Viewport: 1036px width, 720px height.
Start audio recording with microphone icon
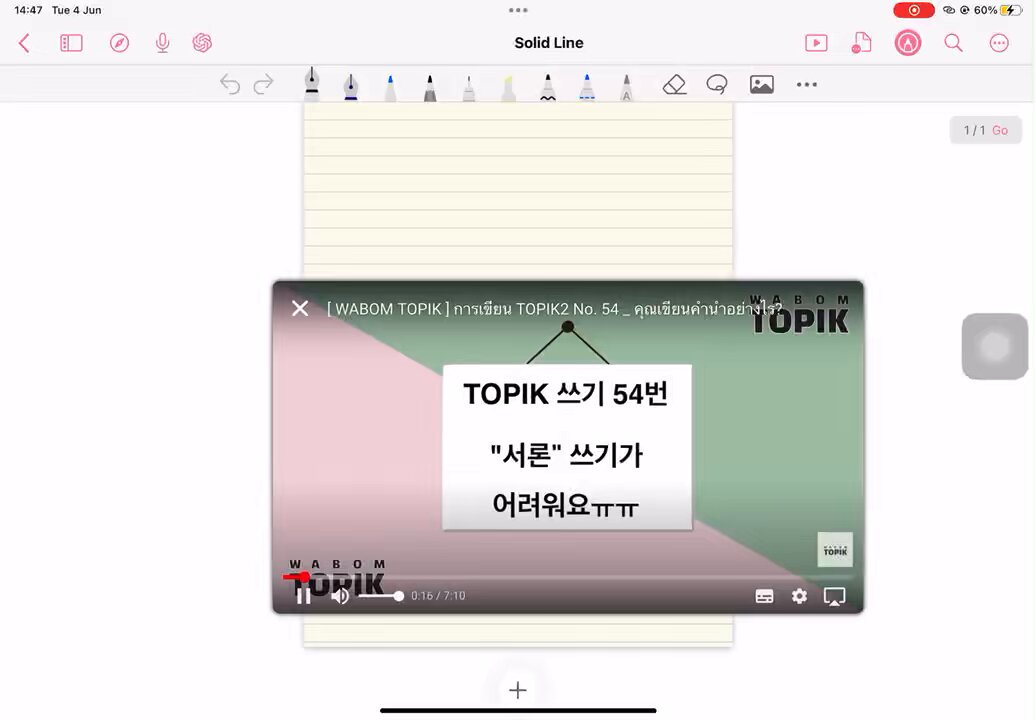pos(163,44)
